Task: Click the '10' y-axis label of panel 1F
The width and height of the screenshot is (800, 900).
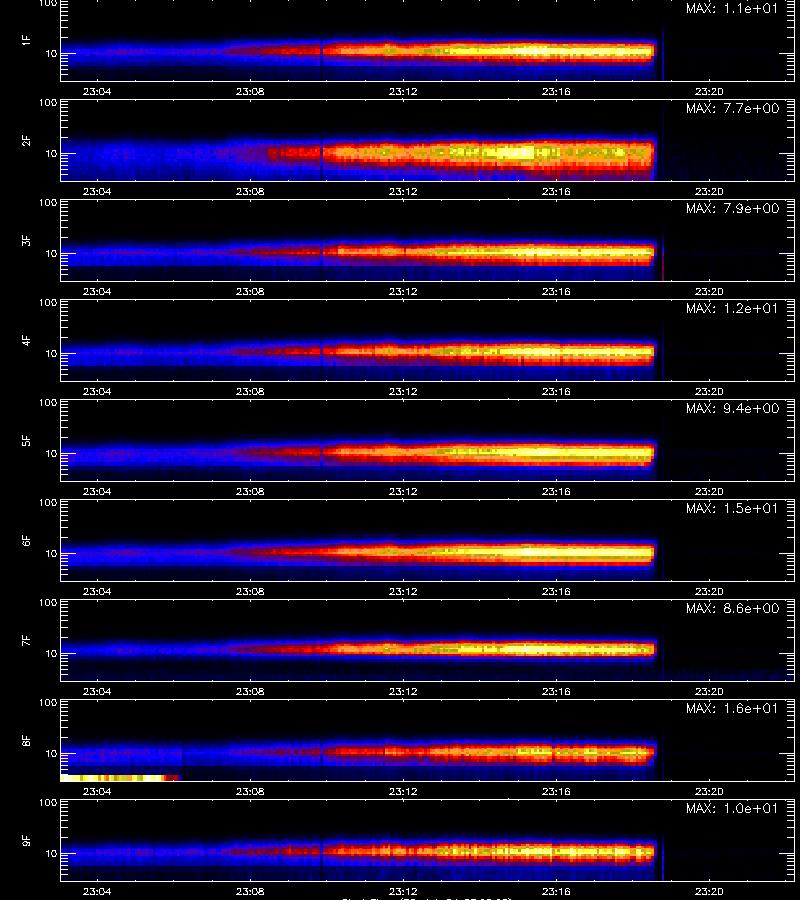Action: [x=52, y=53]
